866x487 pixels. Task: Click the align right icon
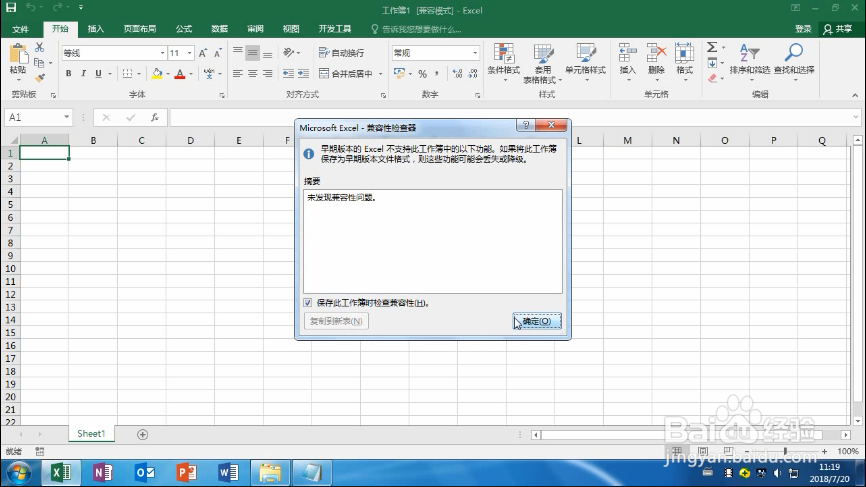[267, 73]
